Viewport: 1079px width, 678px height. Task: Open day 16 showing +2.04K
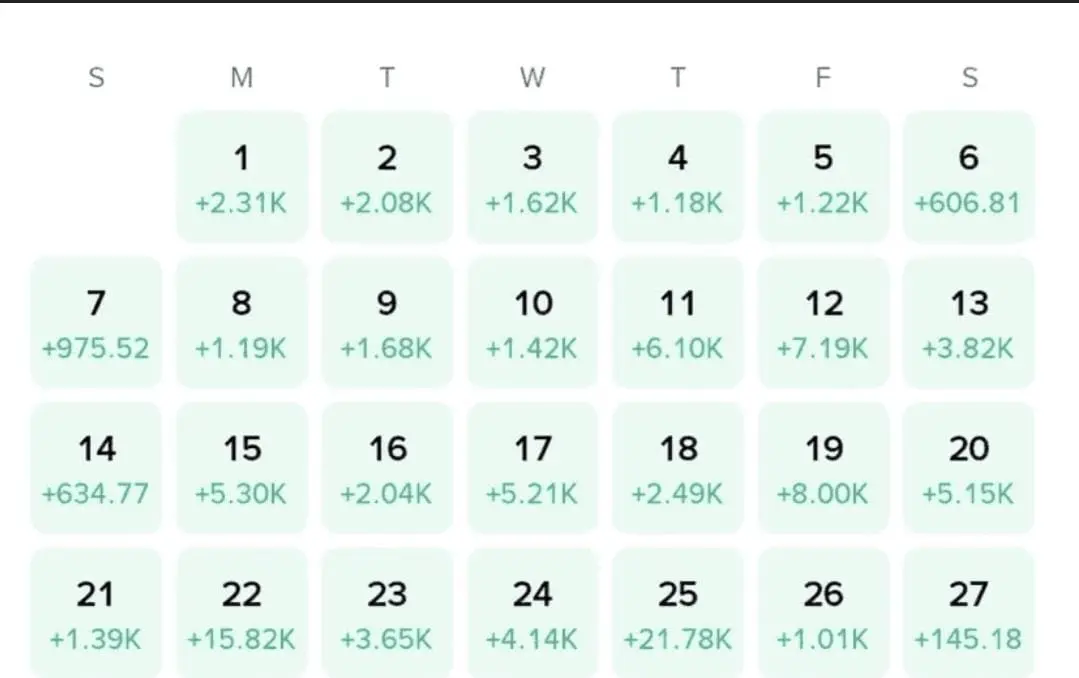point(387,468)
